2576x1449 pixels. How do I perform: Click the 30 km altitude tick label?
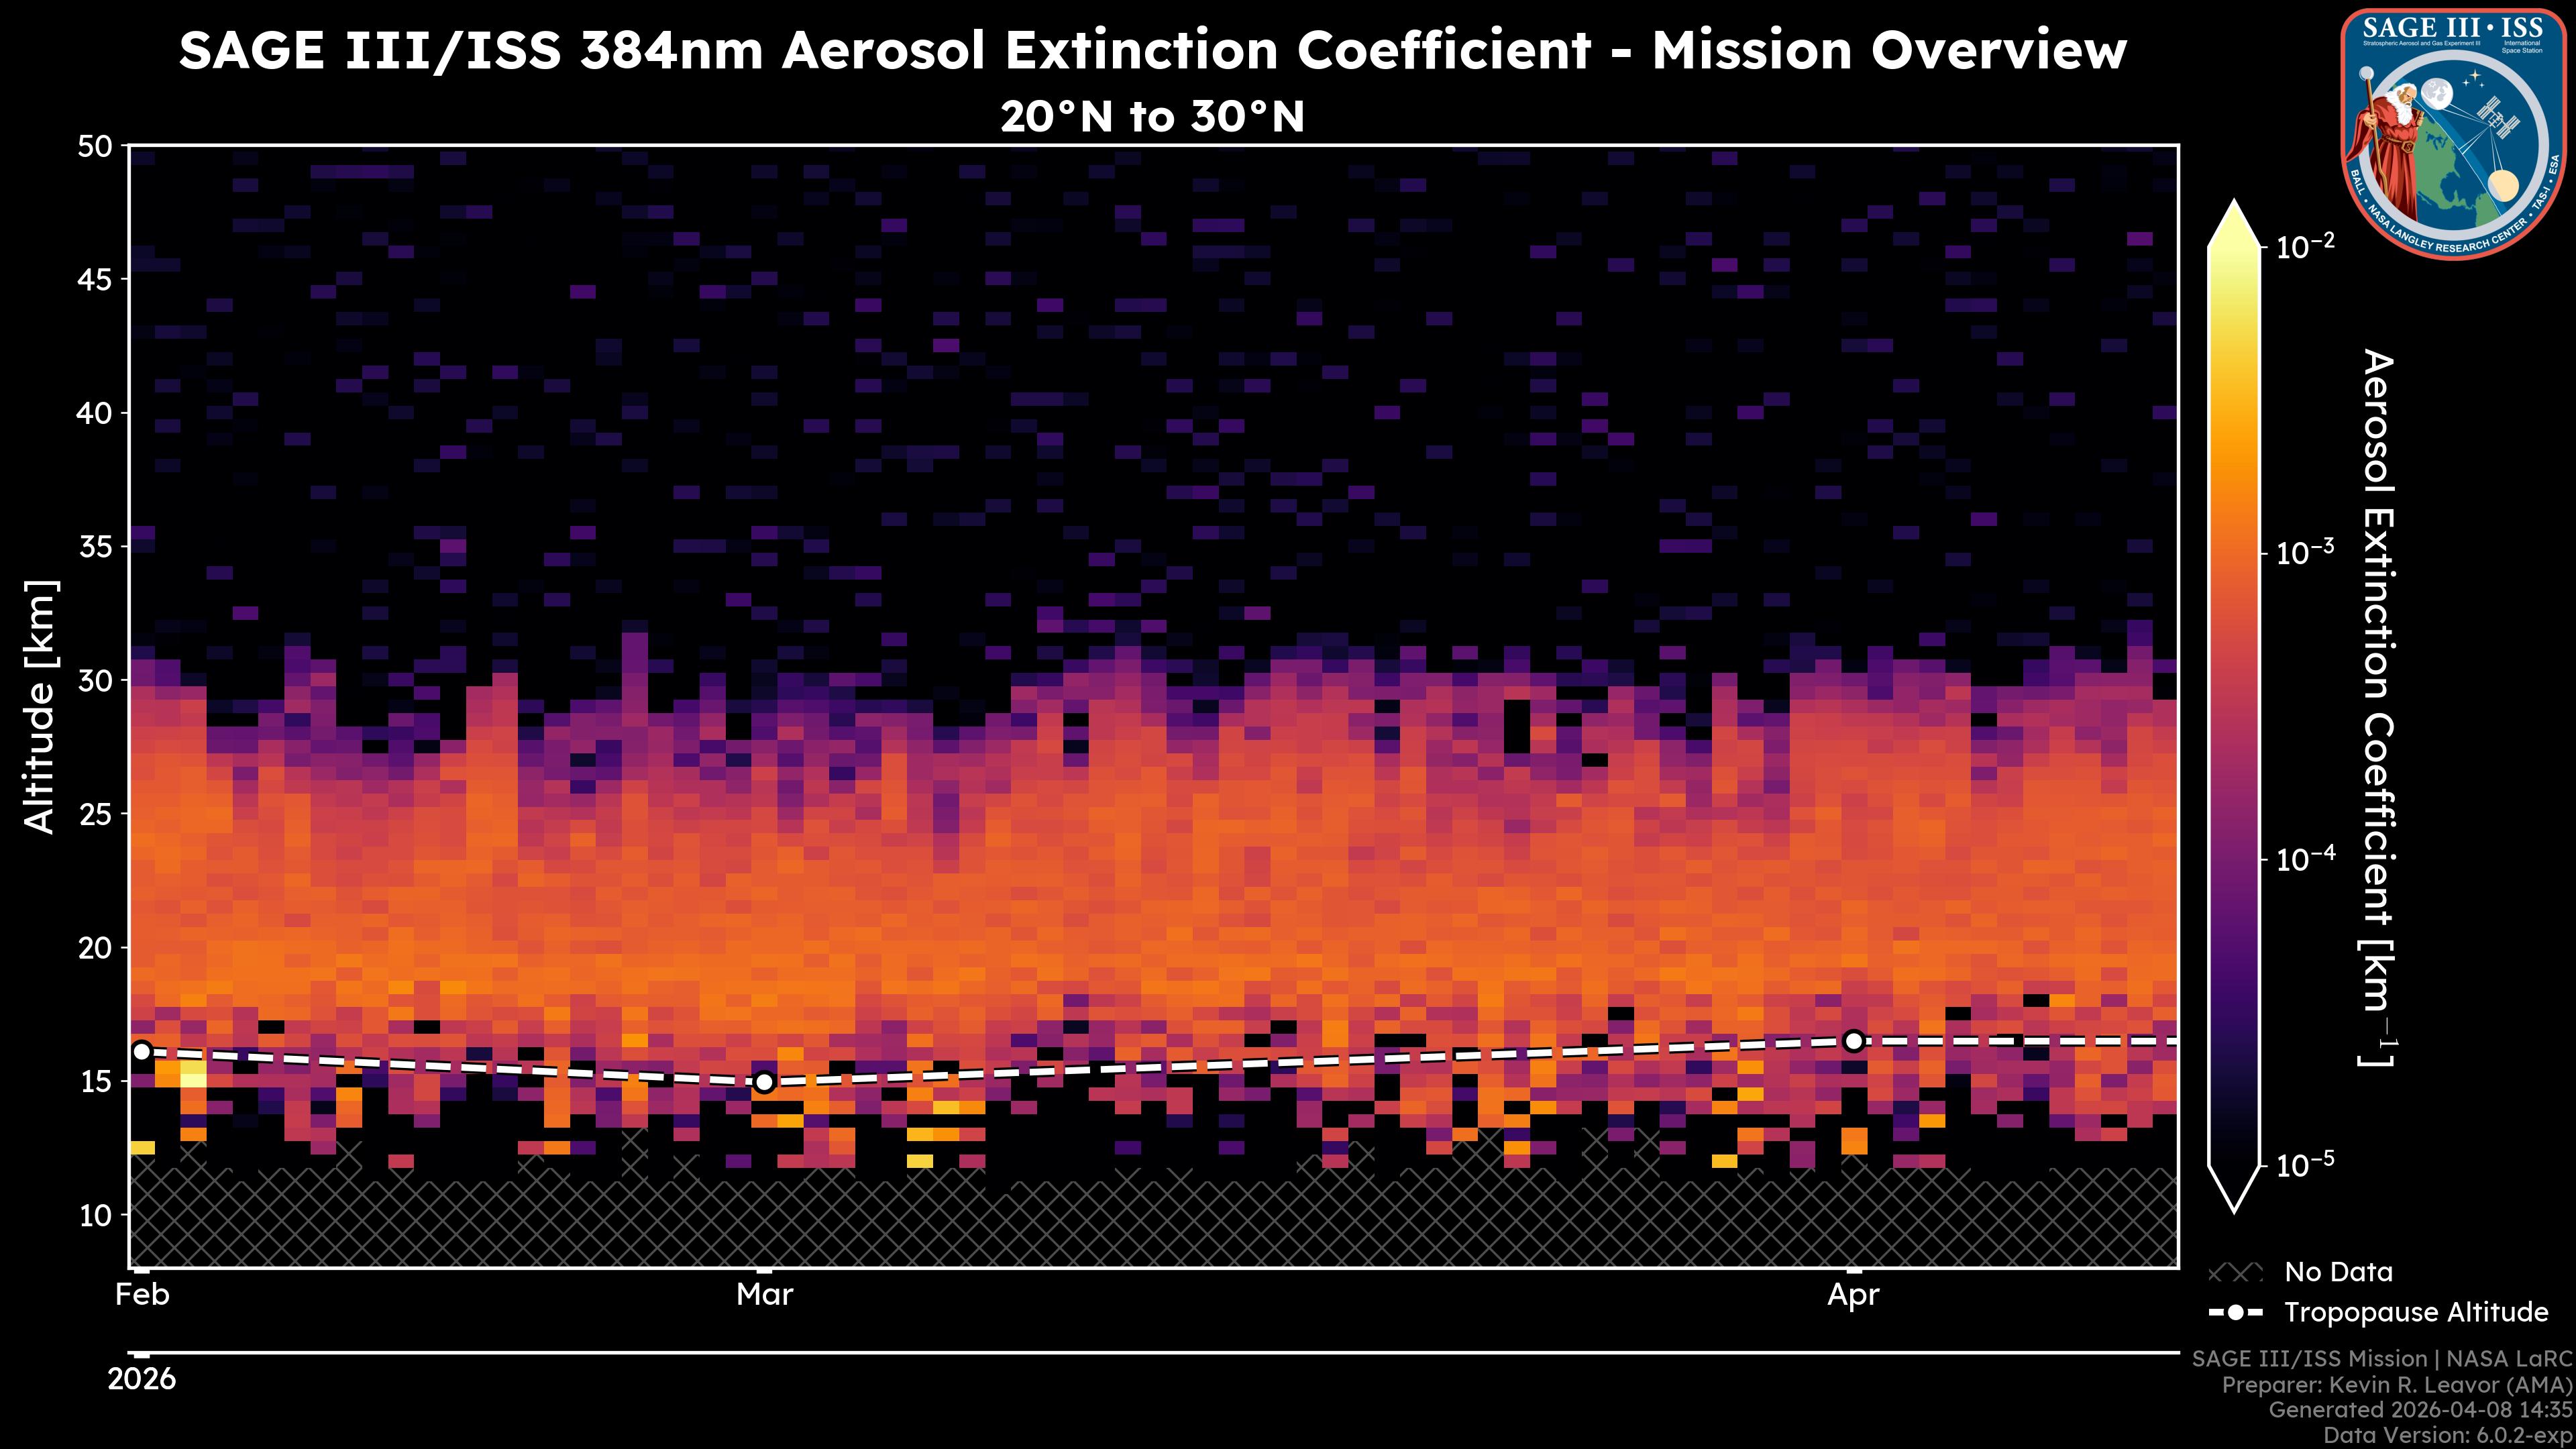(96, 680)
